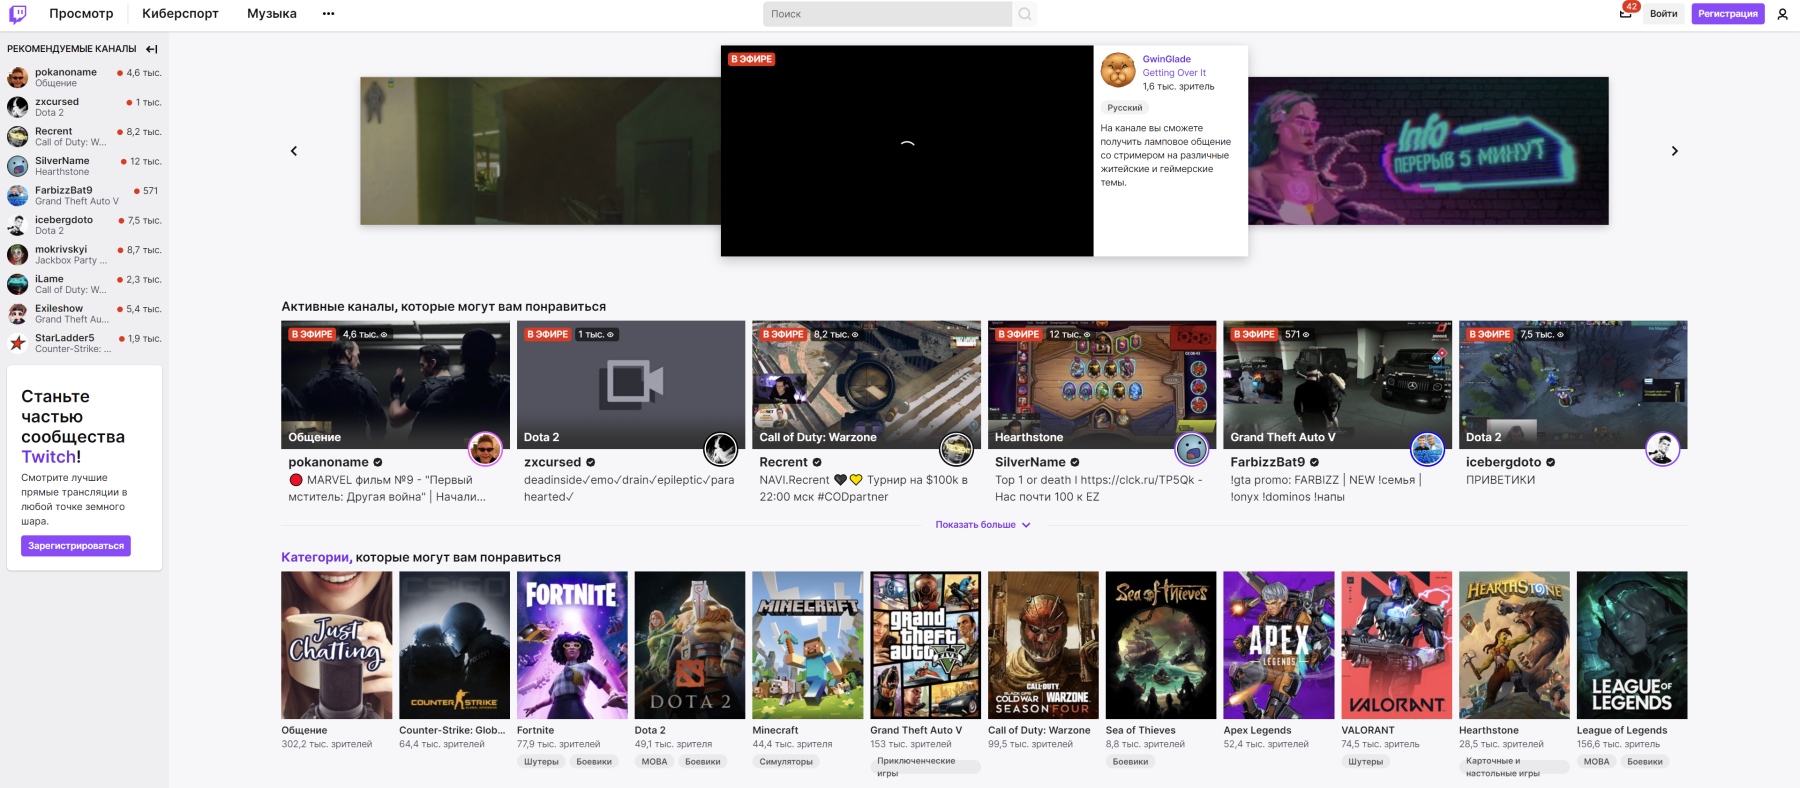
Task: Open the Музыка tab
Action: pyautogui.click(x=272, y=14)
